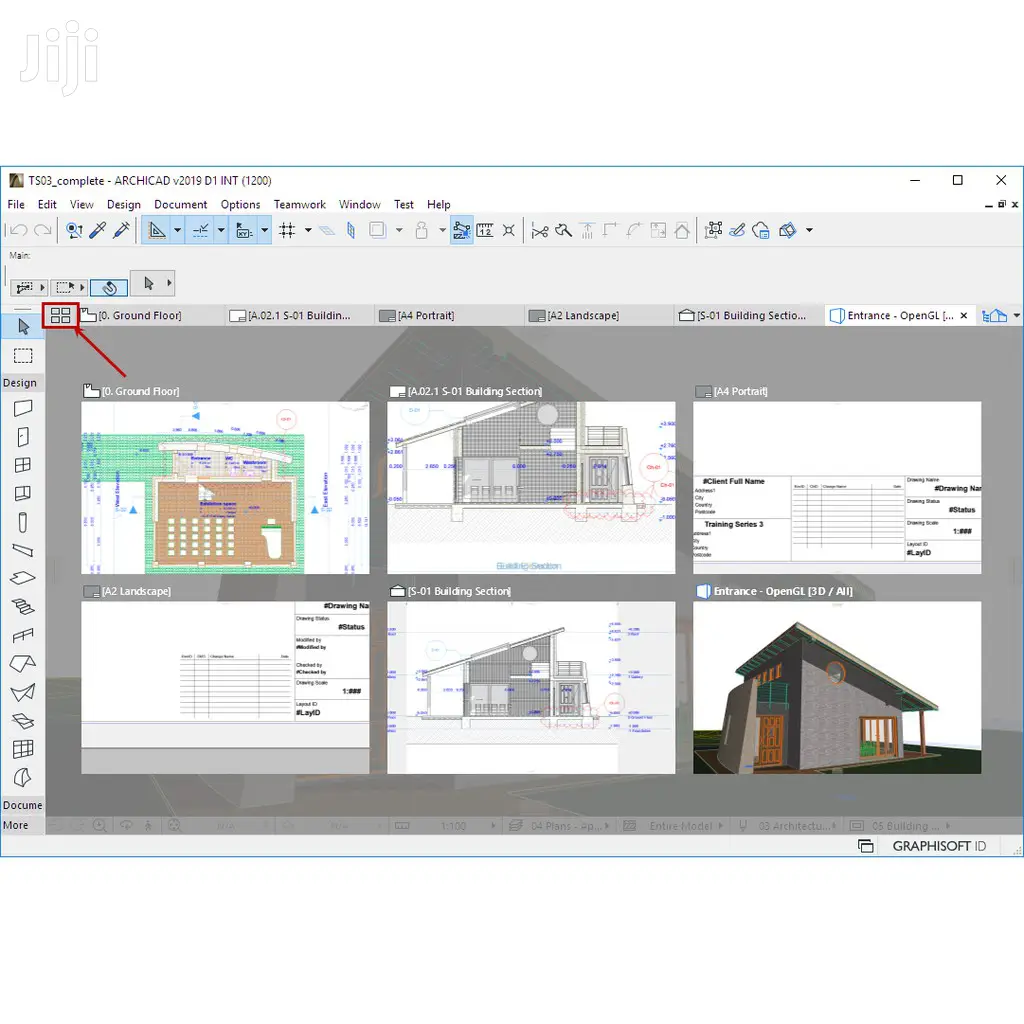Click the tab overview grid icon
The height and width of the screenshot is (1024, 1024).
(60, 315)
